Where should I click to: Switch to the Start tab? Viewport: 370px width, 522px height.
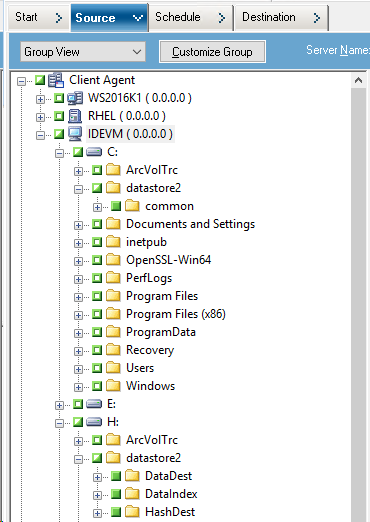pyautogui.click(x=39, y=17)
